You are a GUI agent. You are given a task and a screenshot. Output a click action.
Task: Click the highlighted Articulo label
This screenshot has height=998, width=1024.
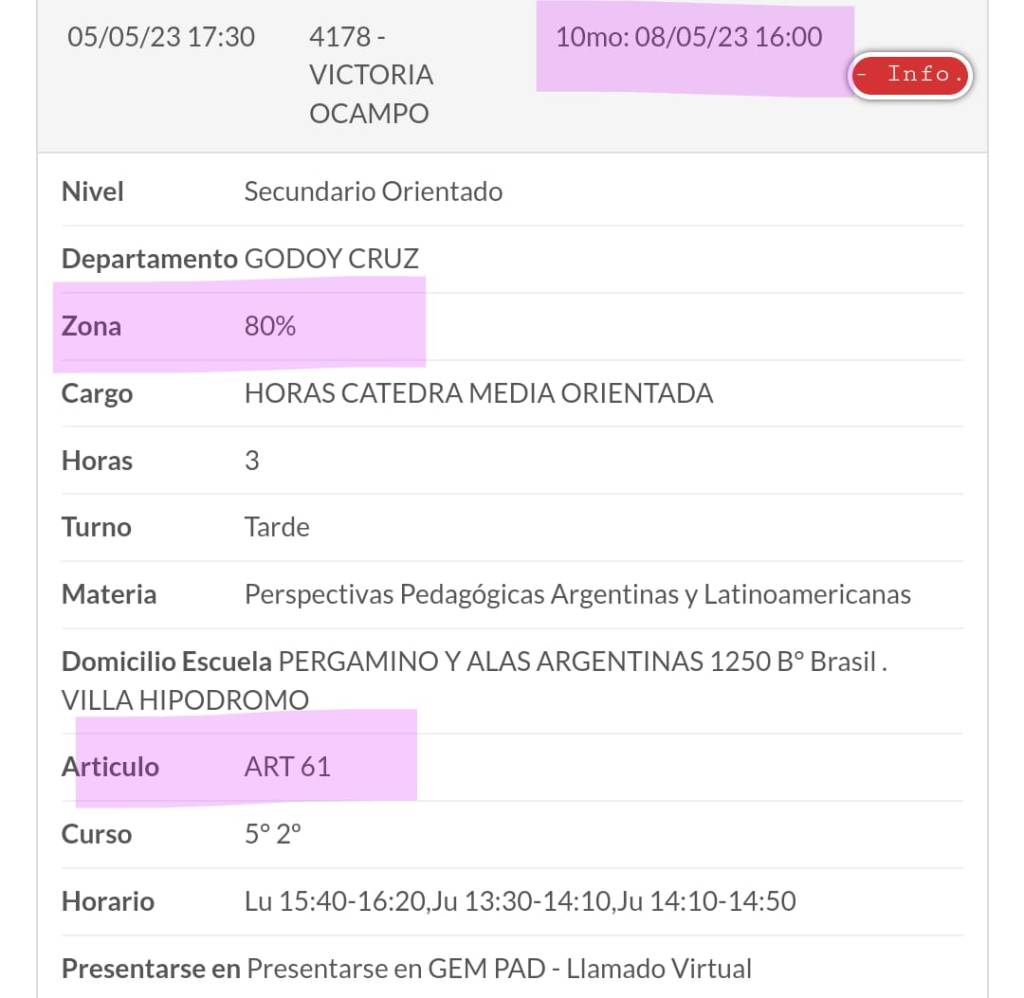pos(110,767)
